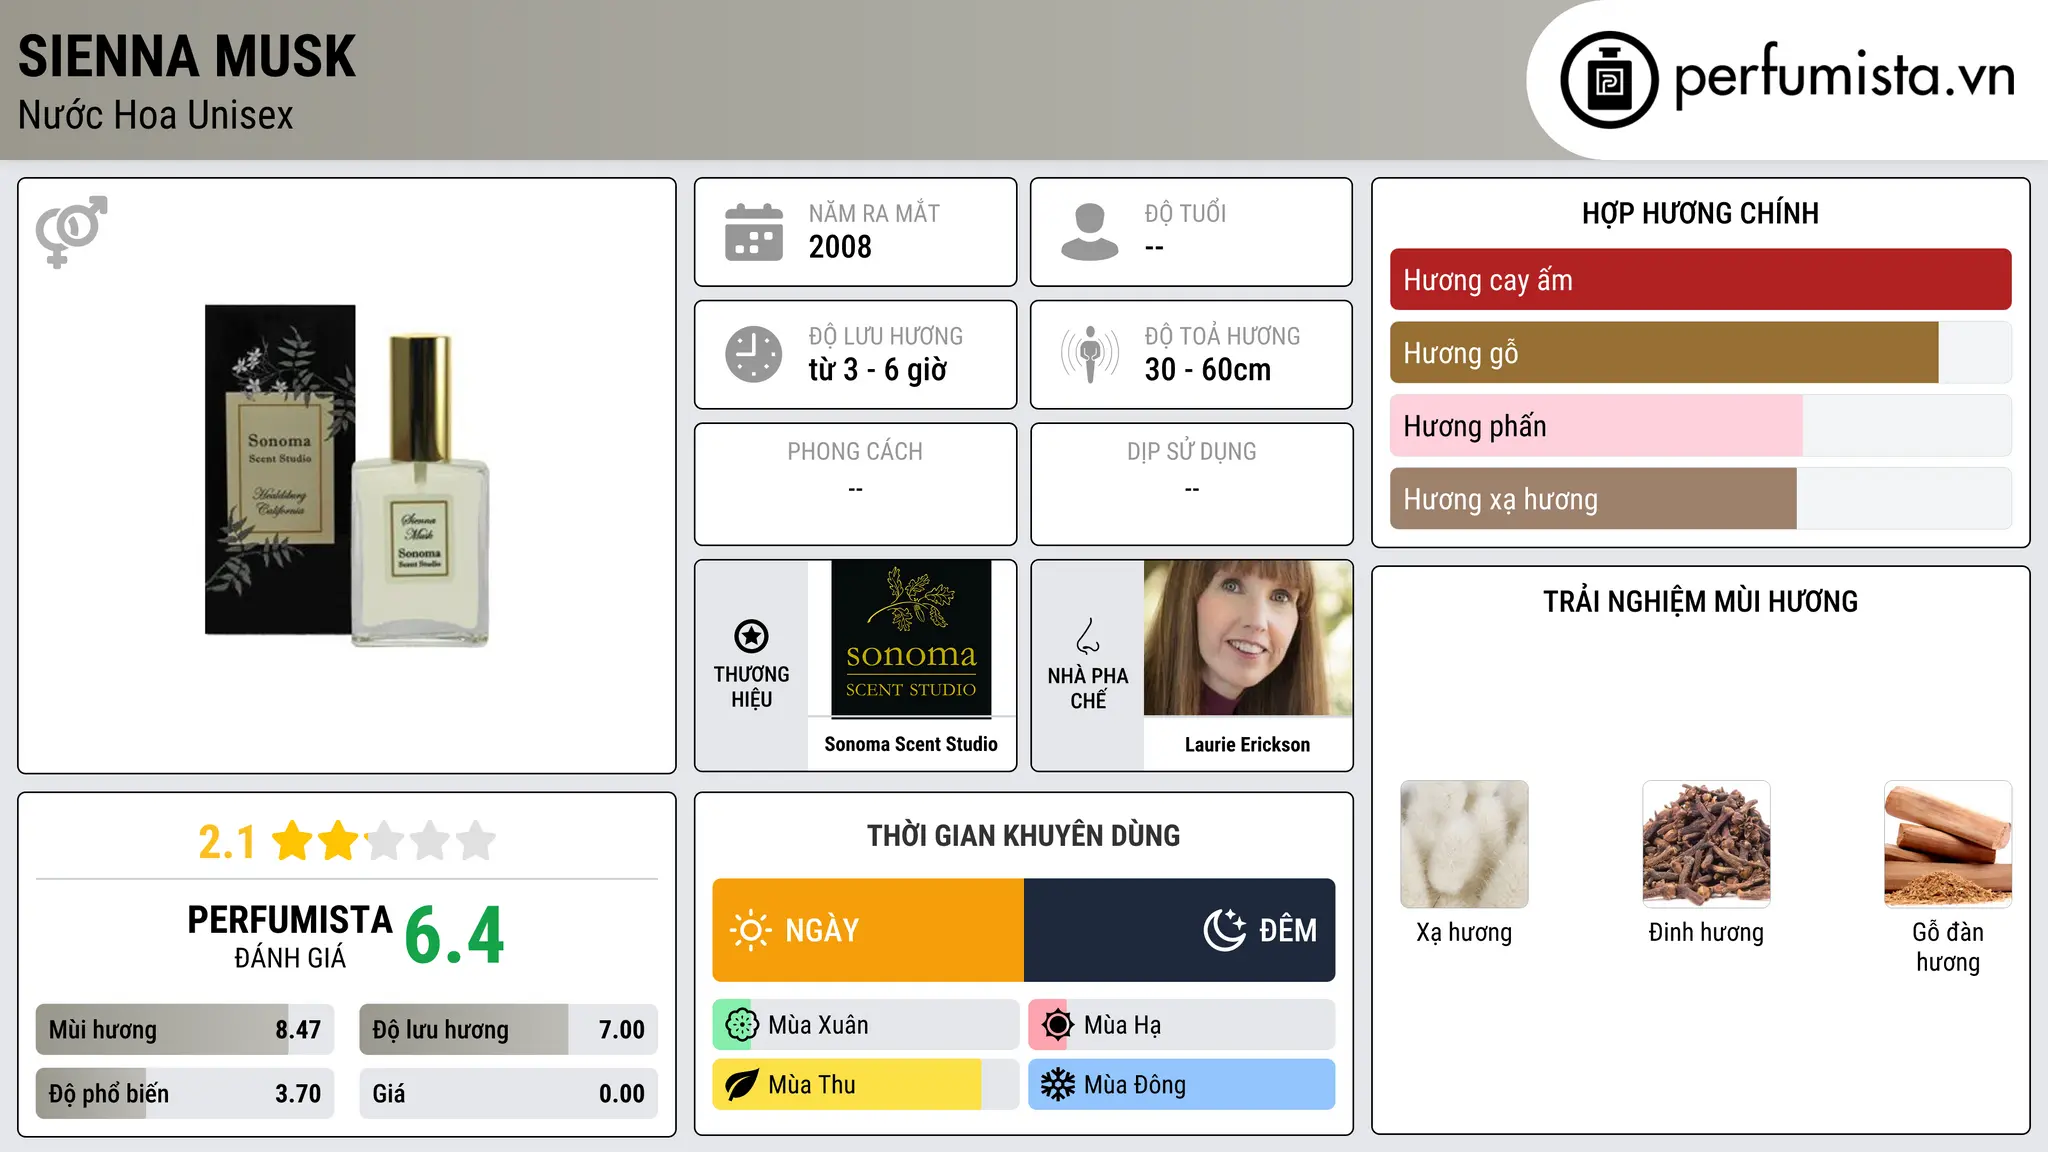Click the projection value 30 - 60cm
This screenshot has width=2048, height=1152.
click(x=1208, y=370)
